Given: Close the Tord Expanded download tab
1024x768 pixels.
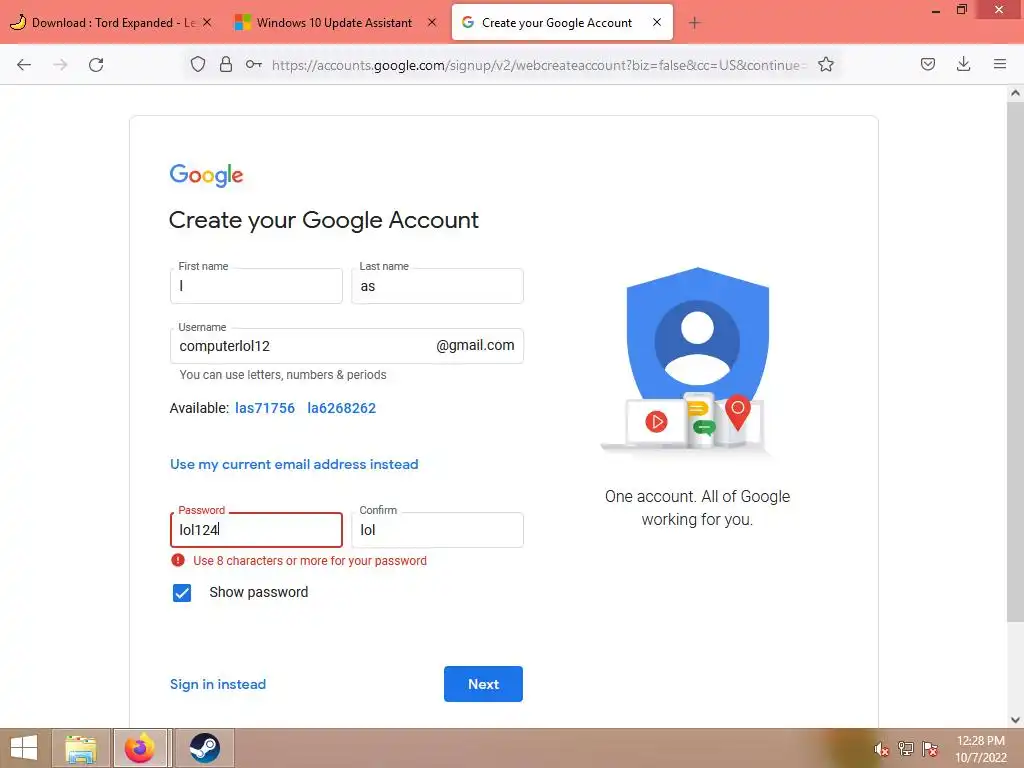Looking at the screenshot, I should pyautogui.click(x=207, y=22).
